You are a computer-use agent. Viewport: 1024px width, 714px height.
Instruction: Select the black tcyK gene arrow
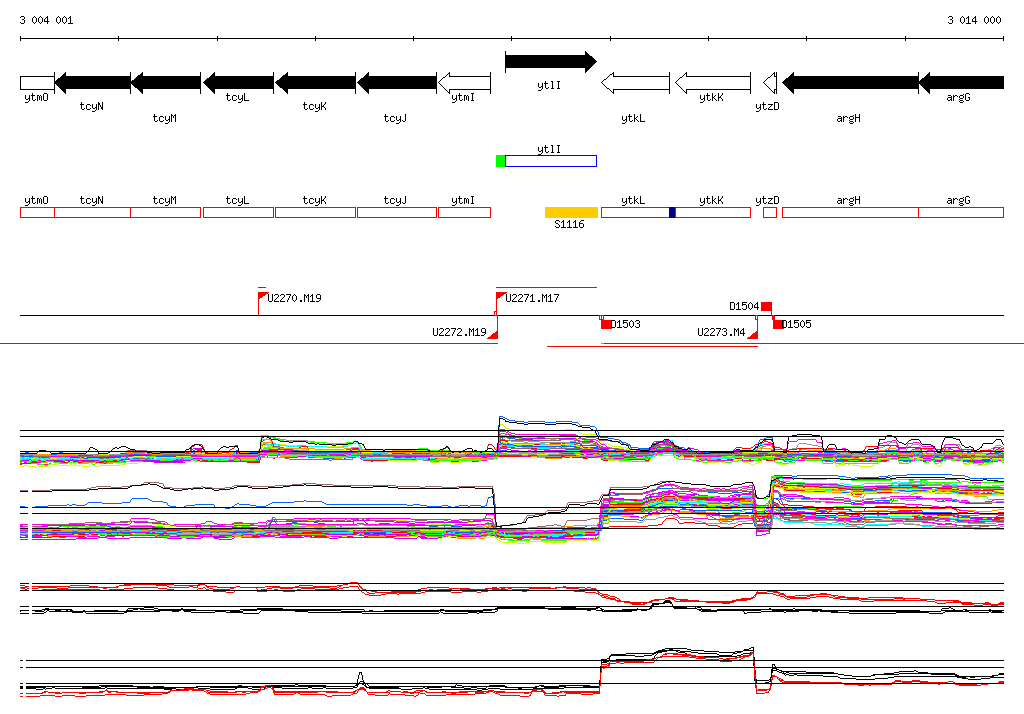click(x=315, y=82)
